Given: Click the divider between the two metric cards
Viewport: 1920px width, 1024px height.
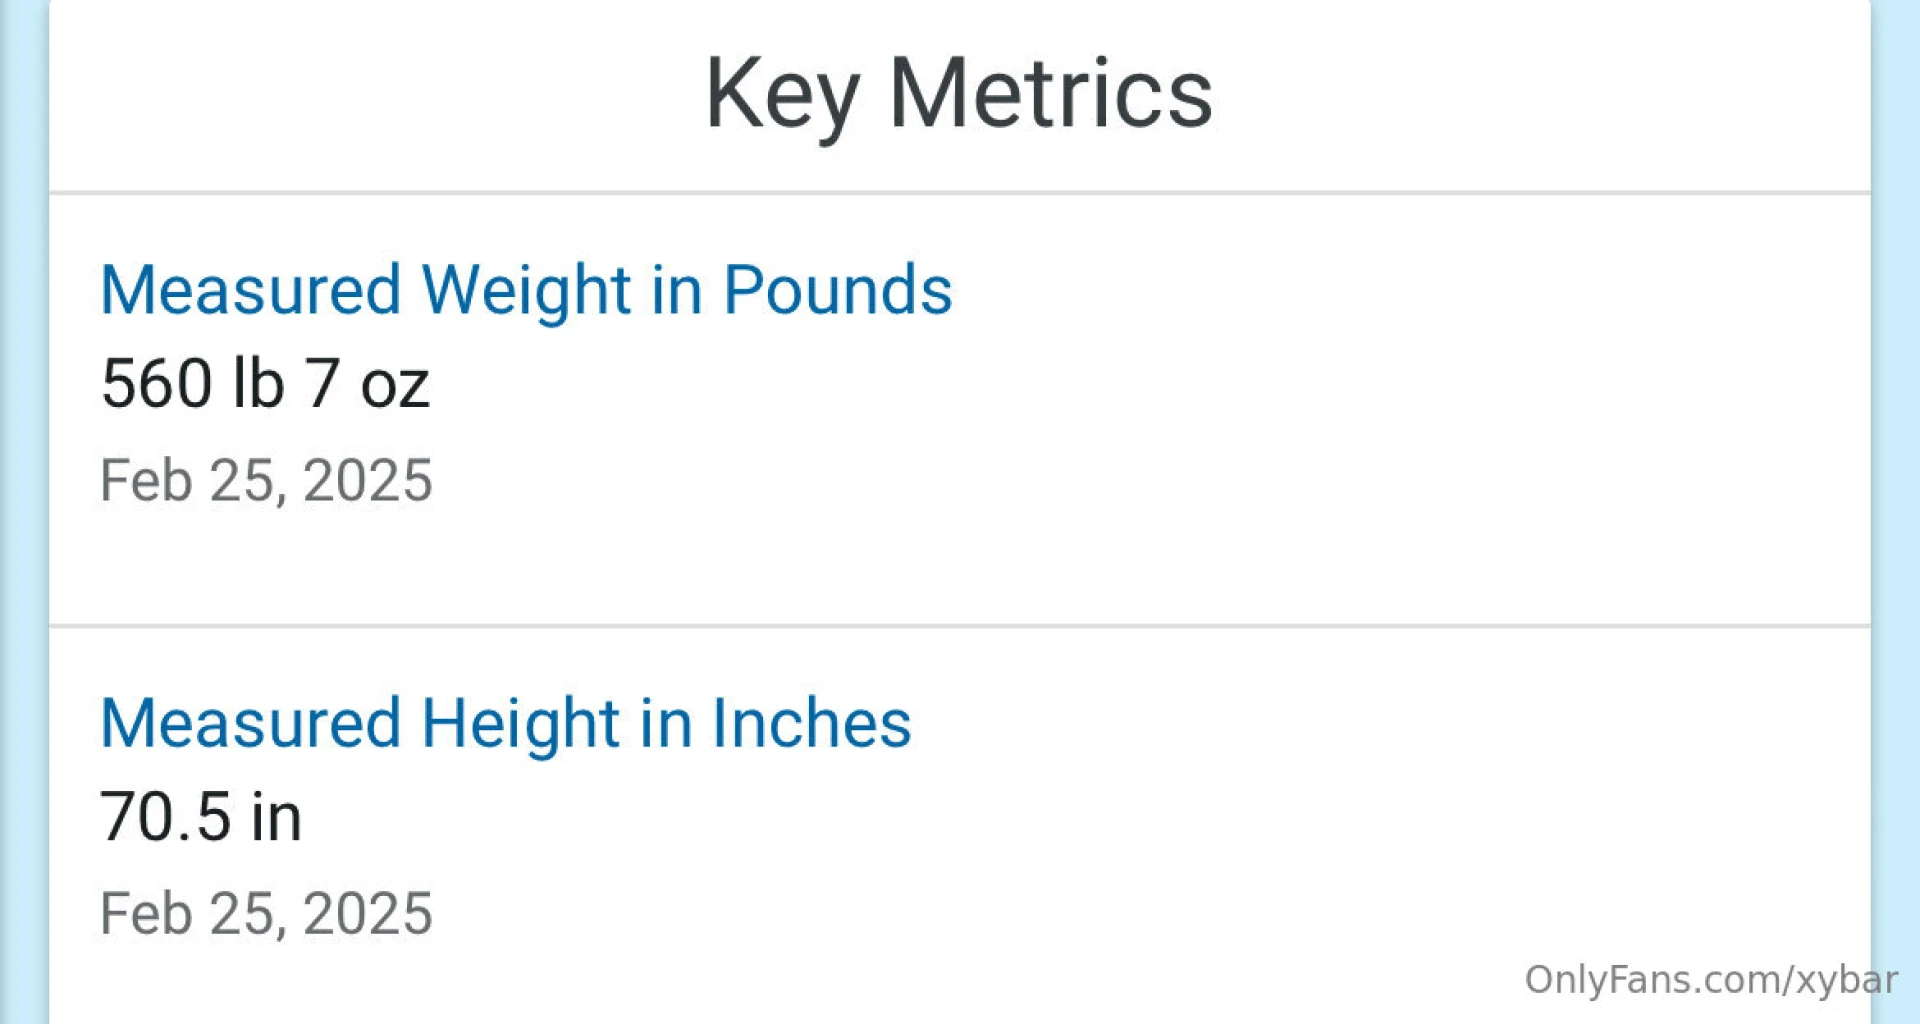Looking at the screenshot, I should [960, 625].
